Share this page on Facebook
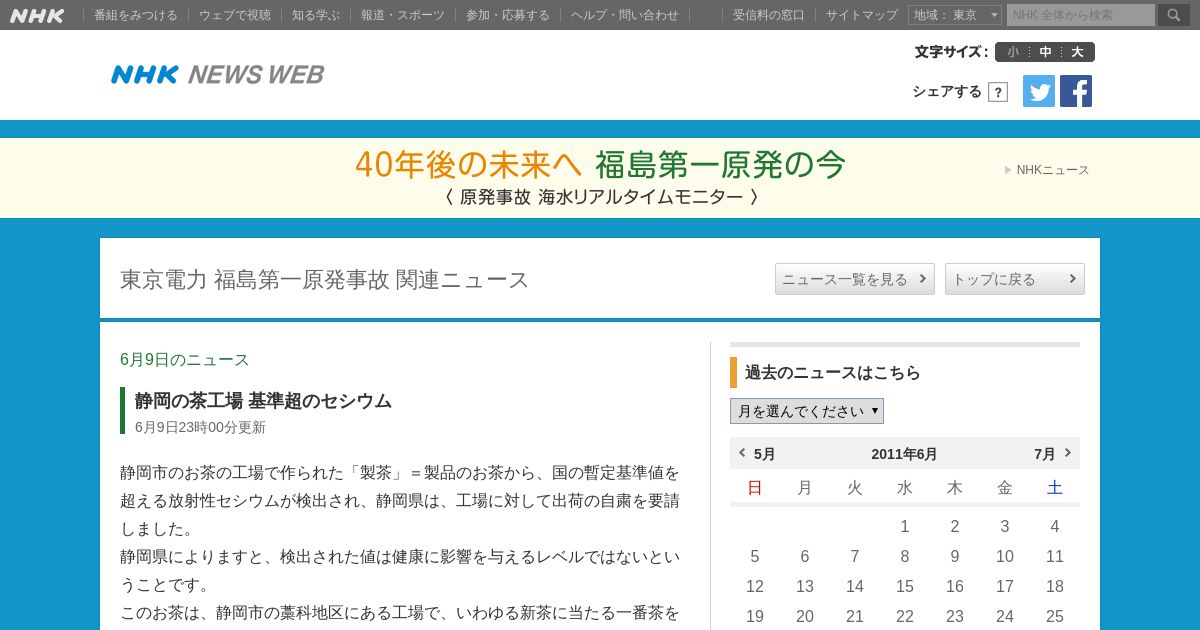Image resolution: width=1200 pixels, height=630 pixels. 1076,91
